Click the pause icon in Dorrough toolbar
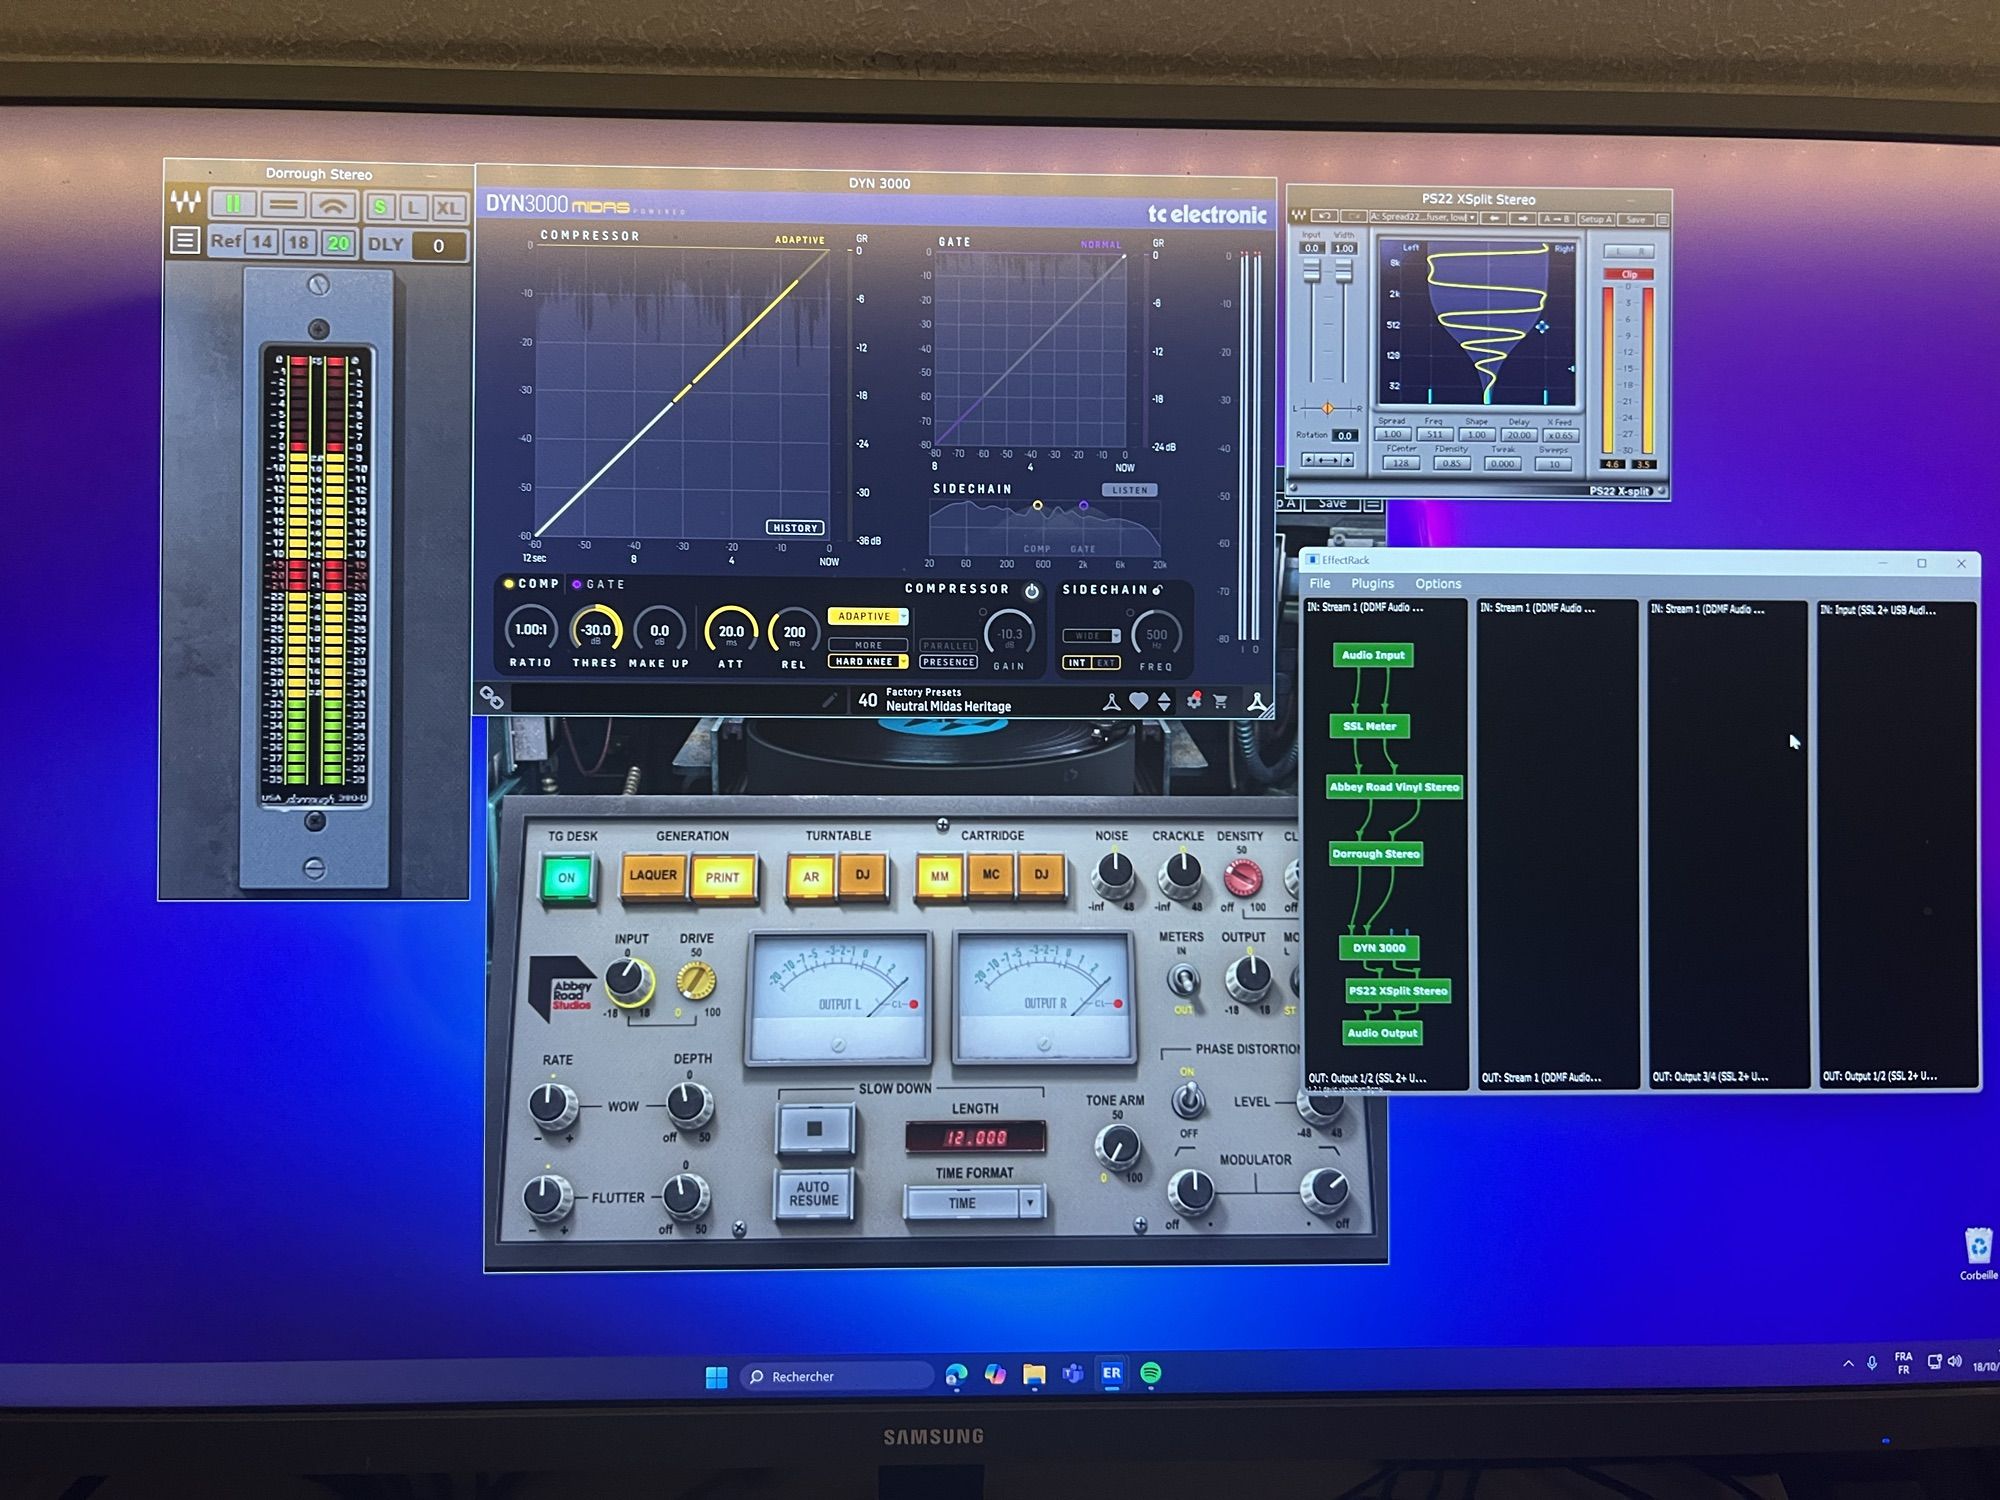 [x=234, y=204]
